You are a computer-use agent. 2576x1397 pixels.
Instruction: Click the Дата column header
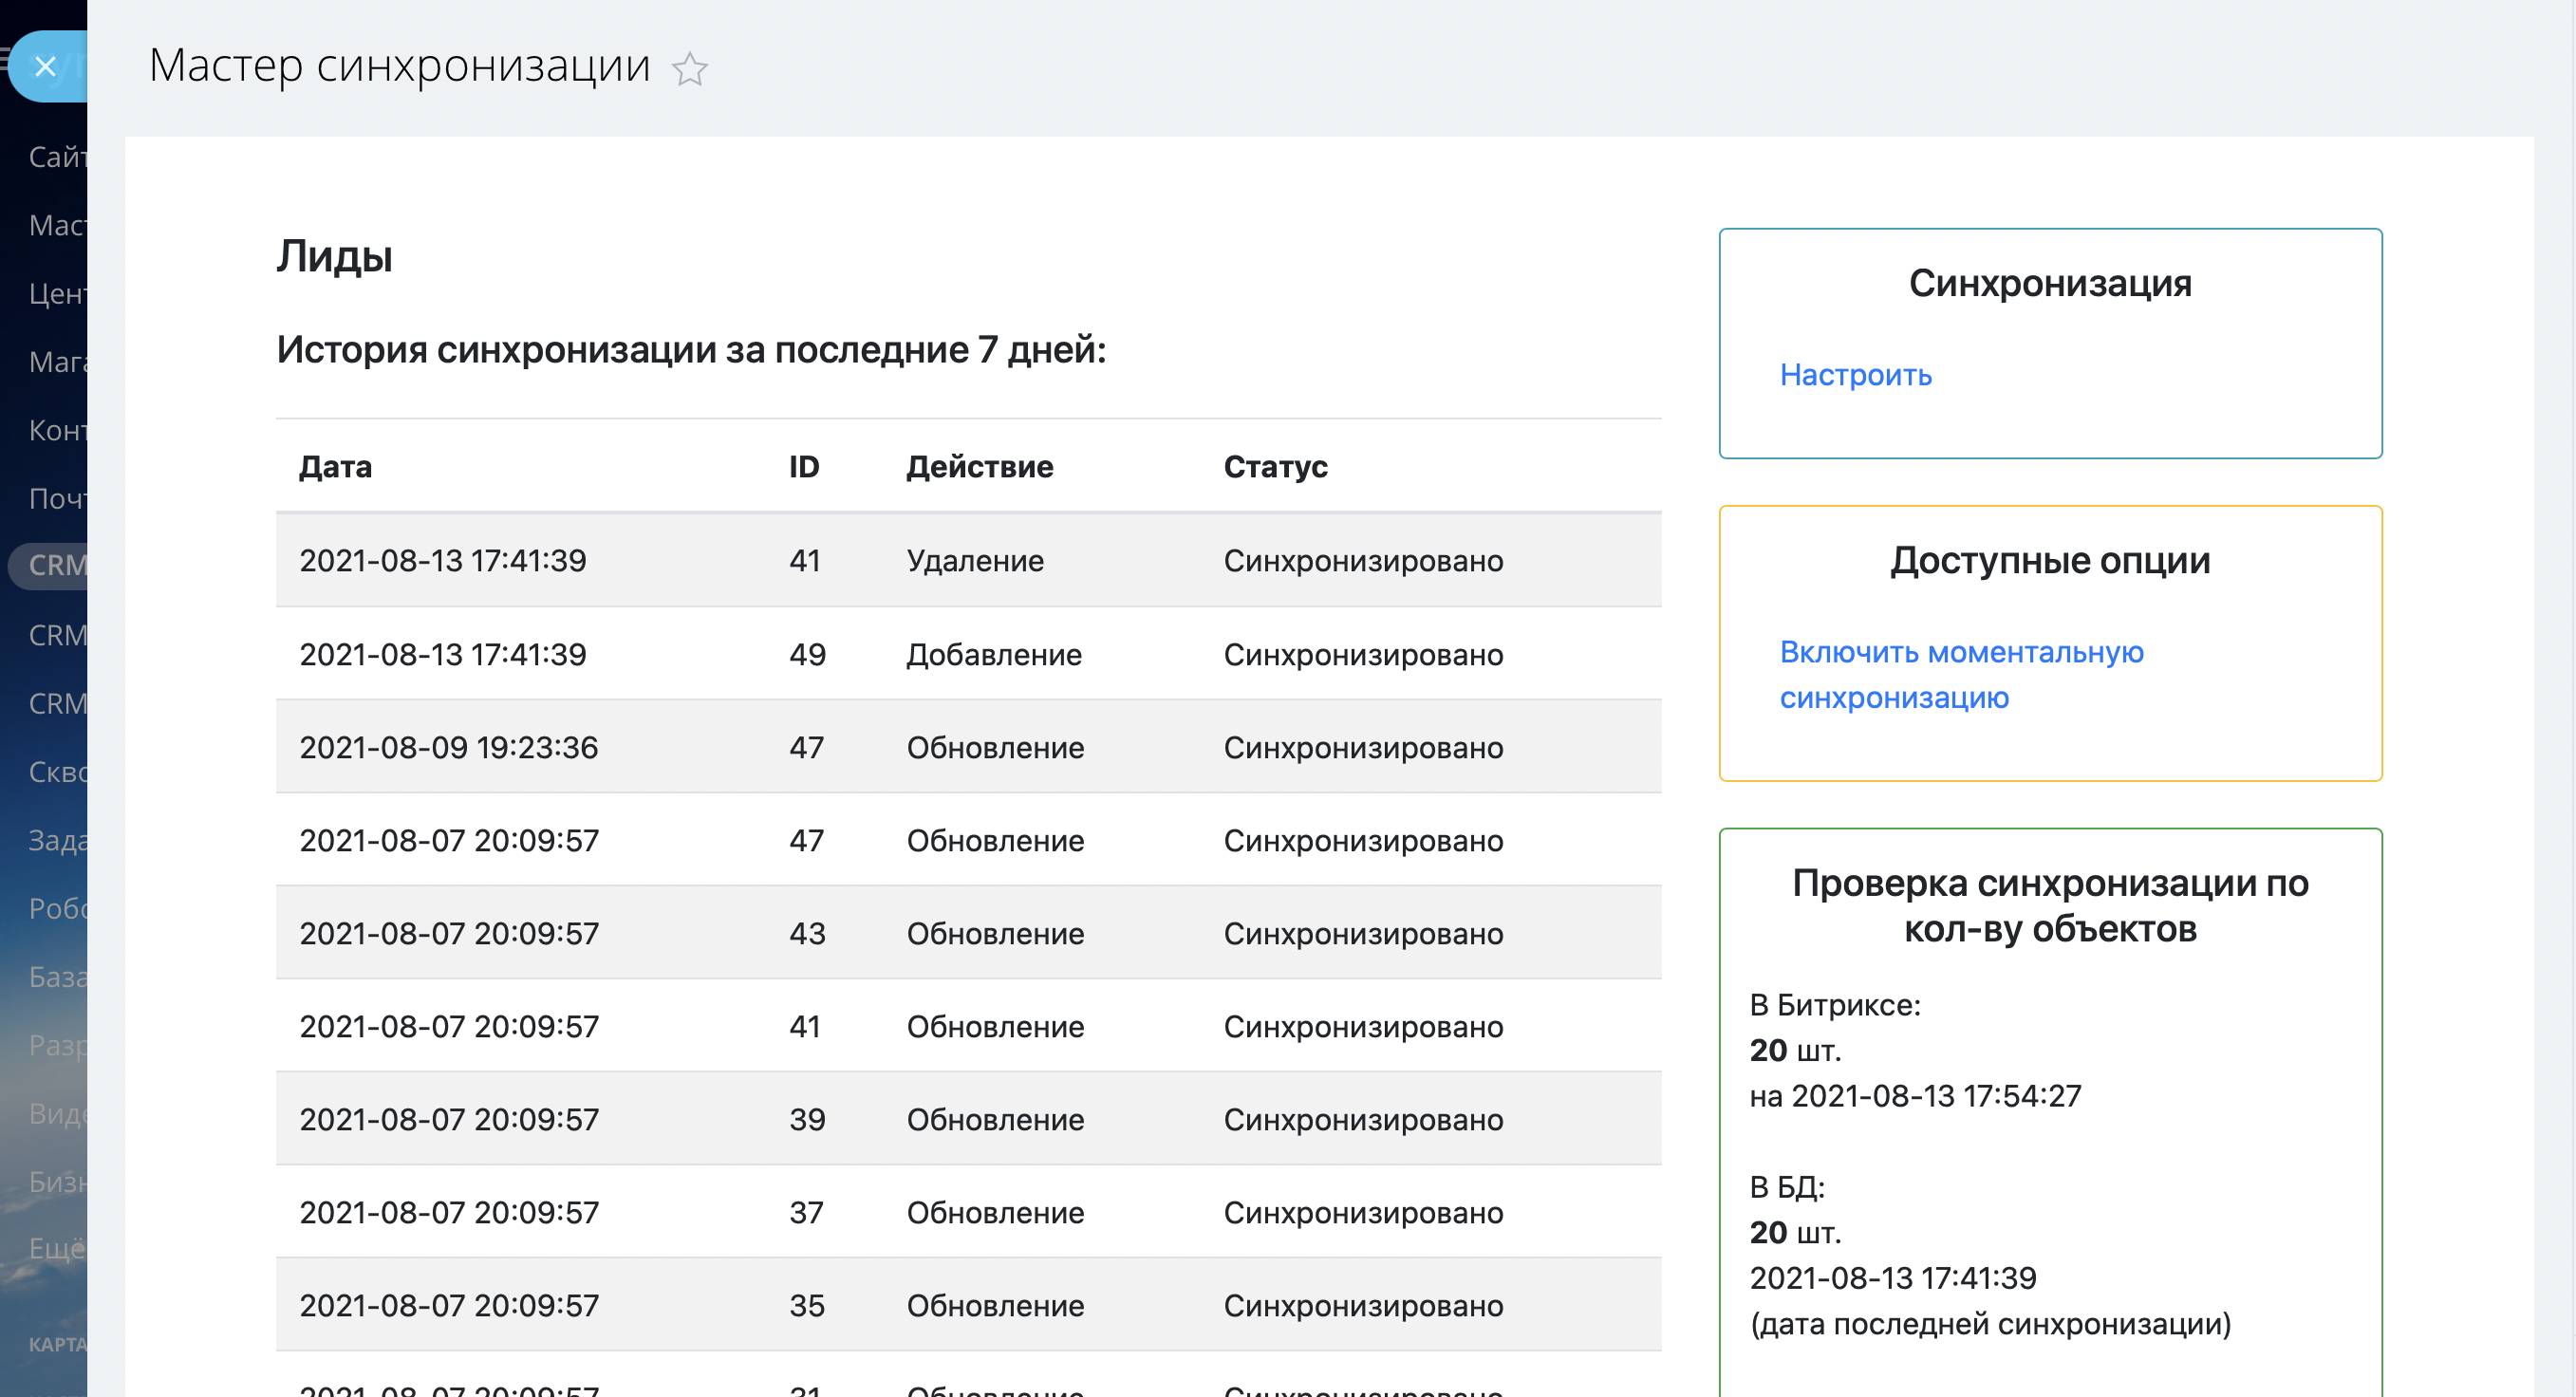tap(335, 467)
